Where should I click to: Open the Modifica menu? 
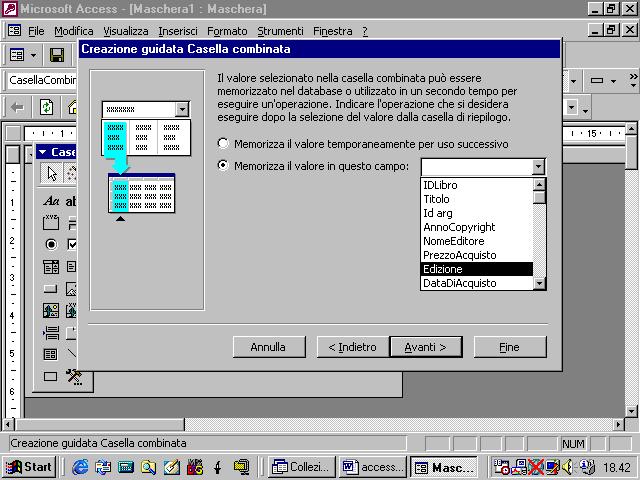click(74, 31)
